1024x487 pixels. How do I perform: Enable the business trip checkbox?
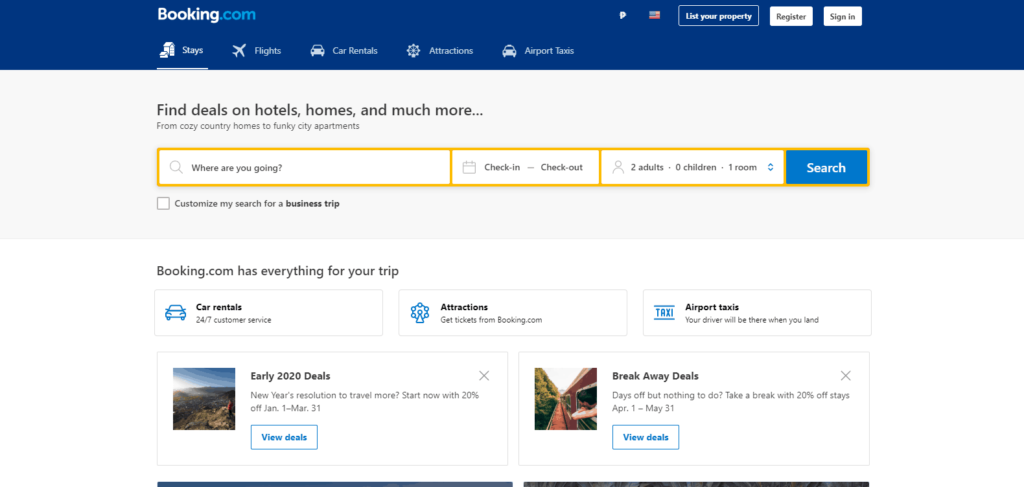[163, 204]
